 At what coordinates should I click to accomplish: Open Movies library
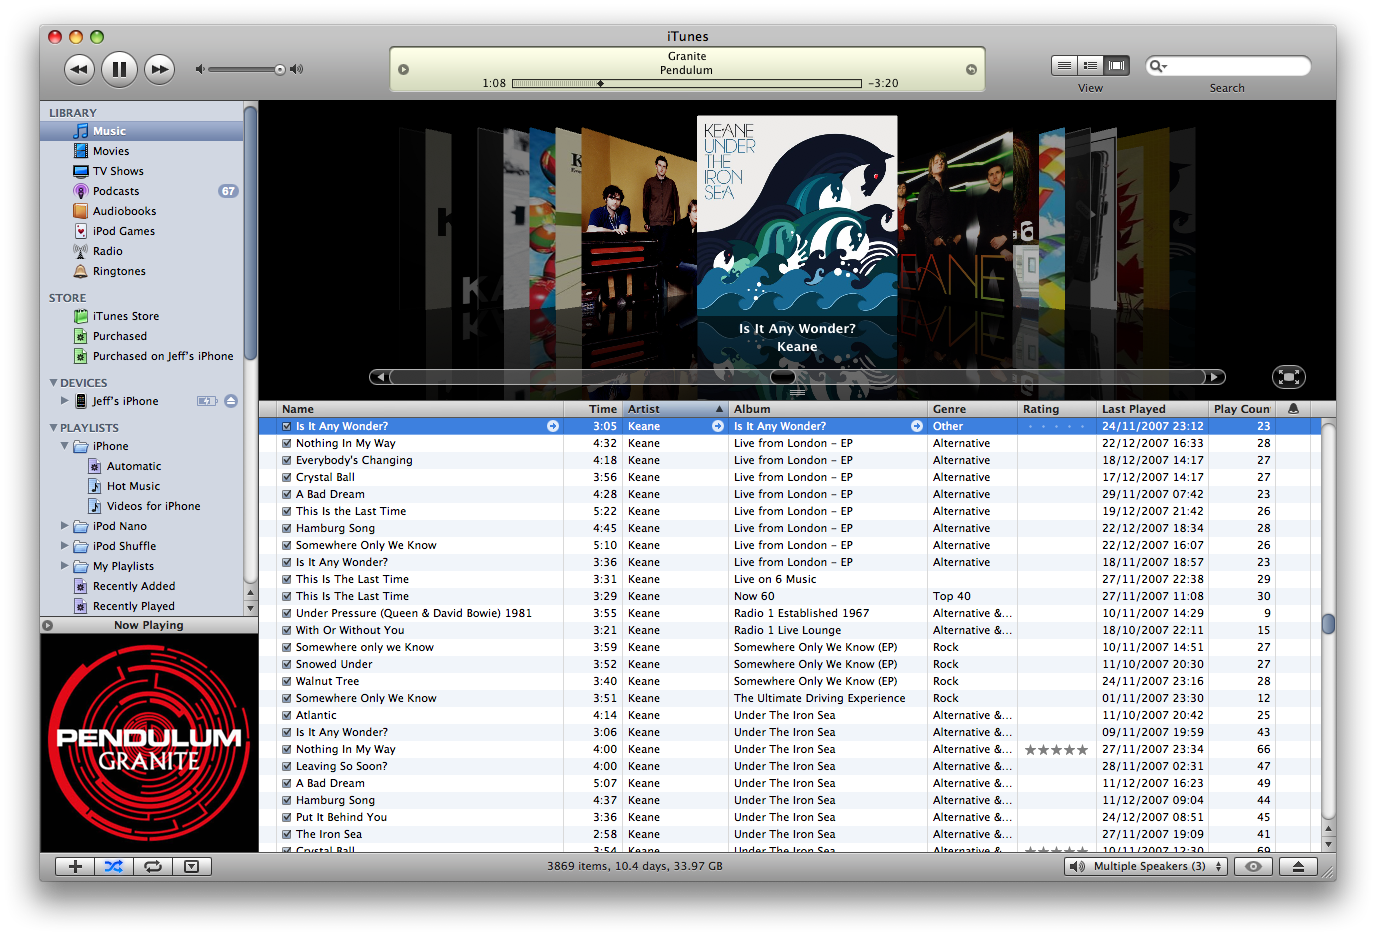pos(142,151)
